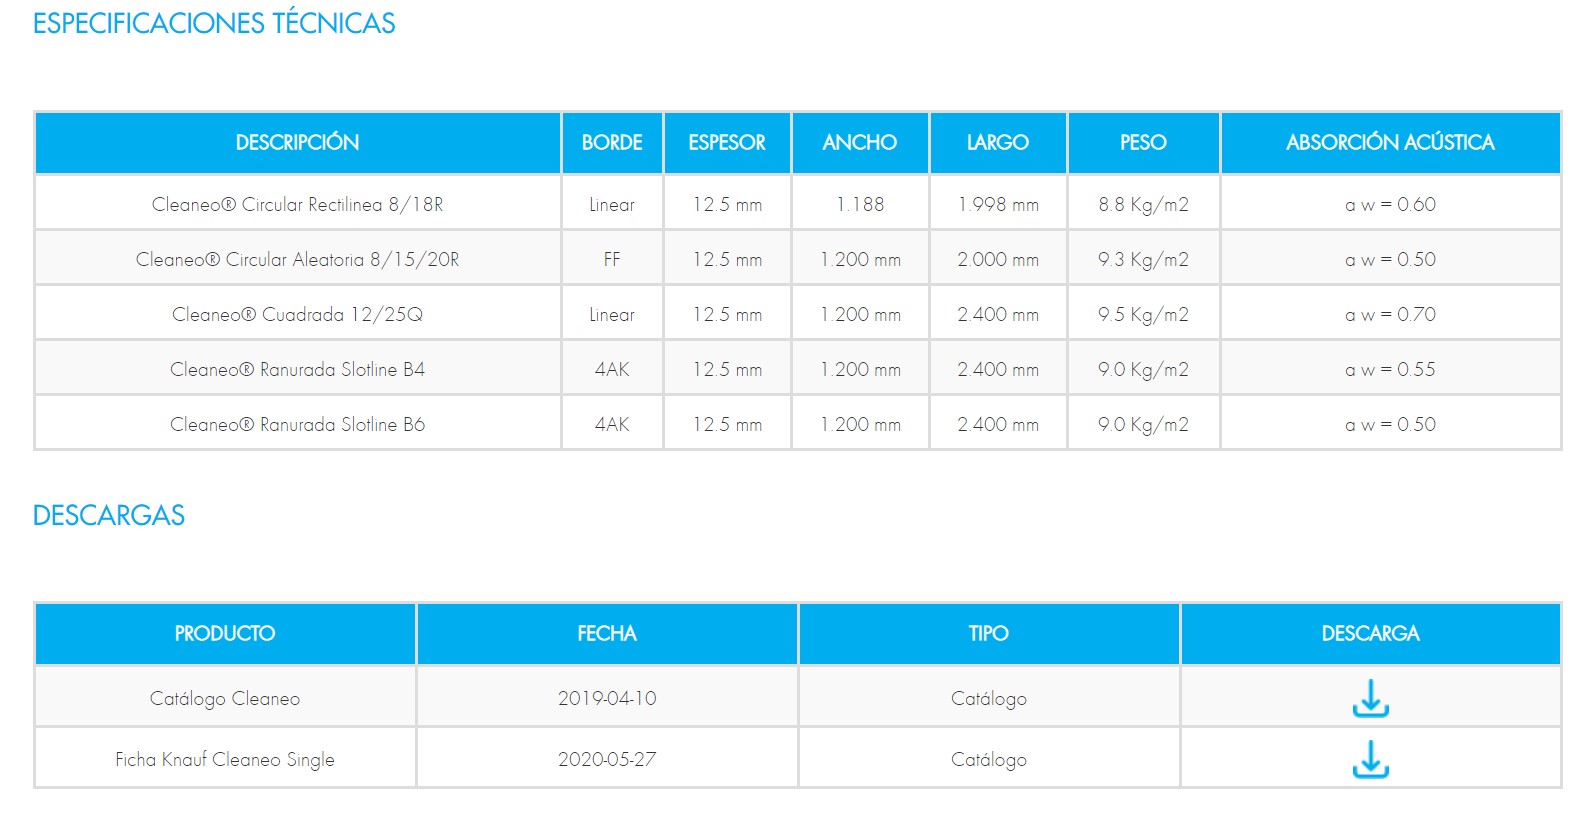Click the 9.3 Kg/m2 weight value
The width and height of the screenshot is (1595, 819).
(x=1143, y=259)
